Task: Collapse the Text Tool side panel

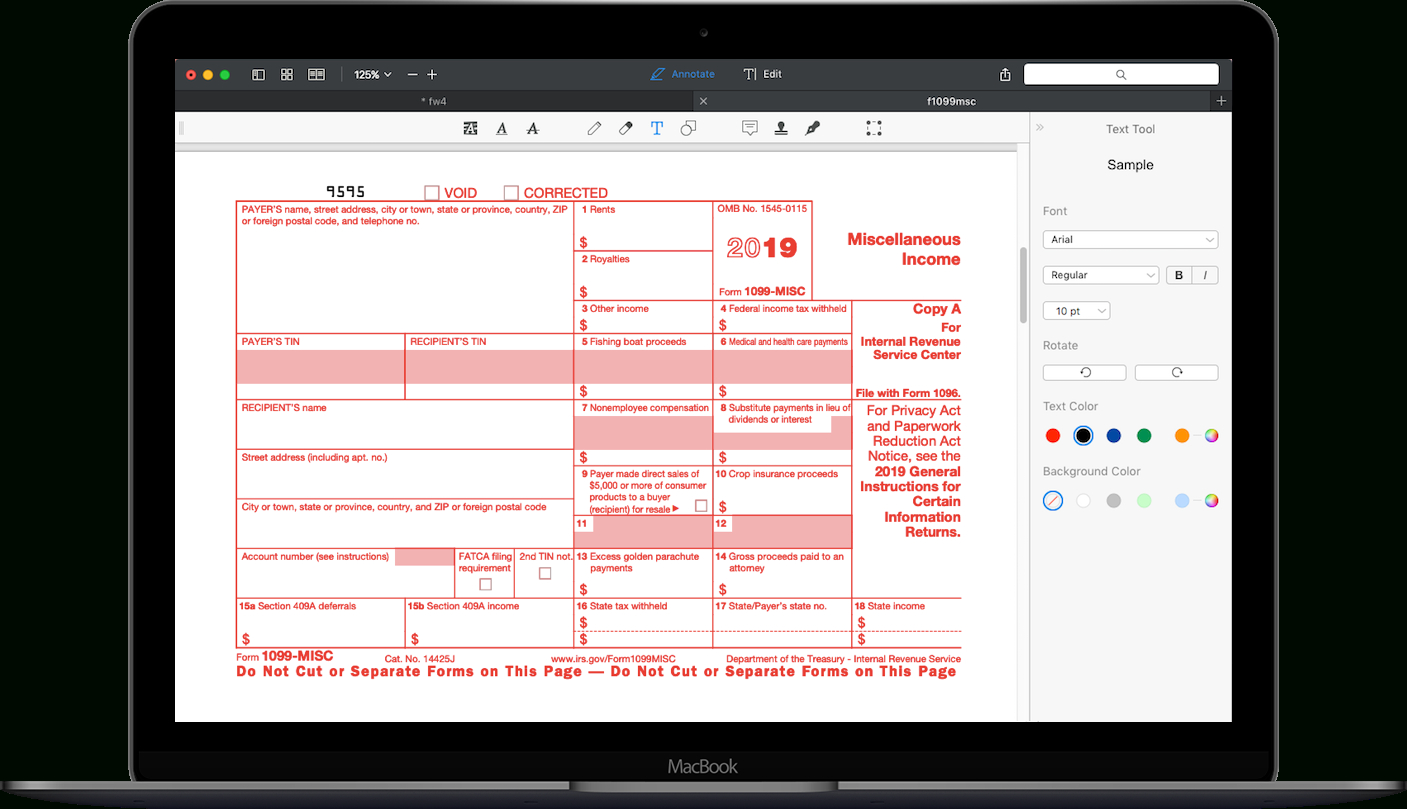Action: [1040, 128]
